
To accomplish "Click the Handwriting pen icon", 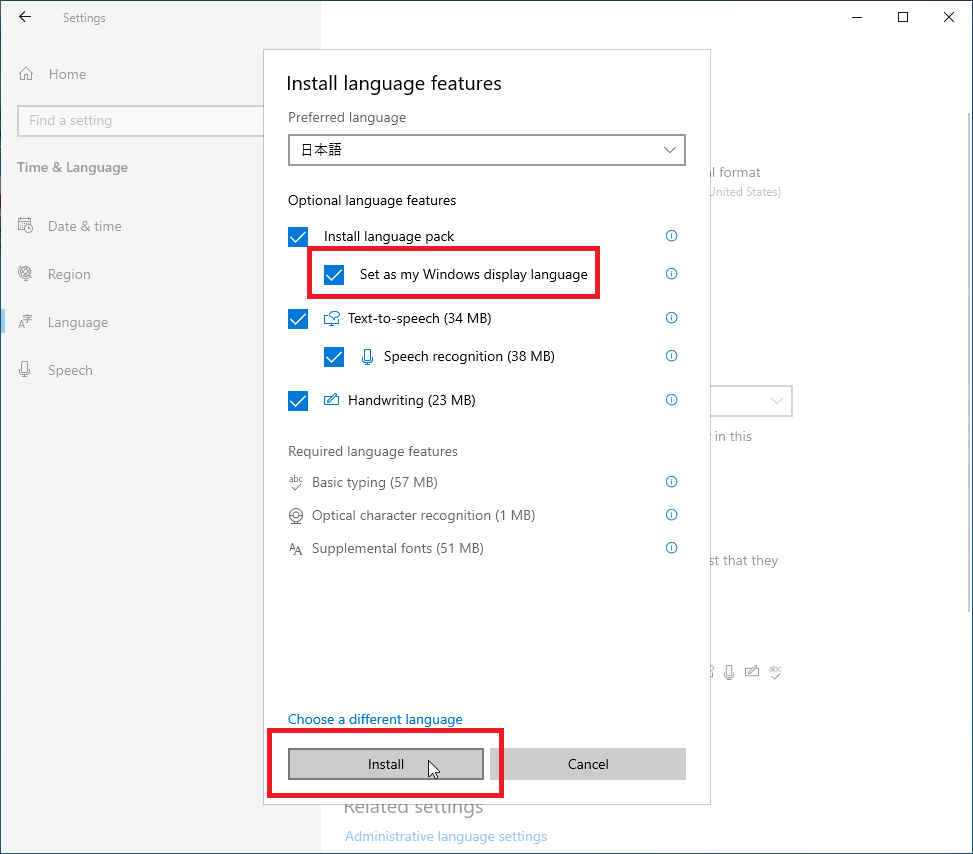I will pos(332,400).
